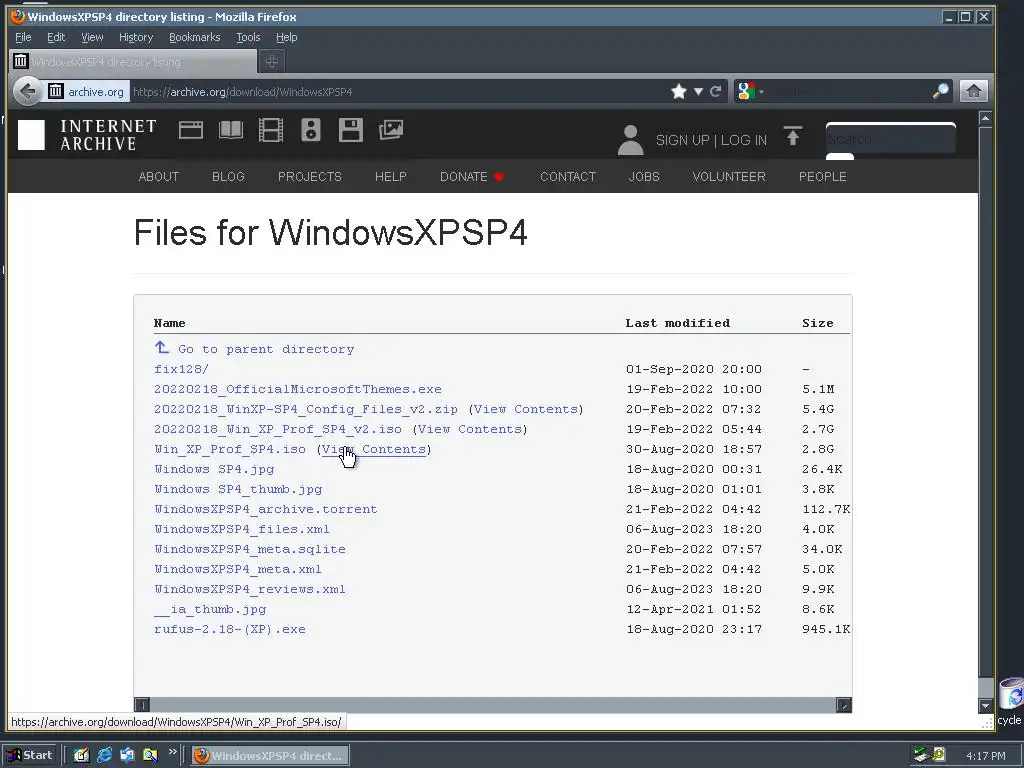Screen dimensions: 1024x768
Task: Open the History menu
Action: [x=136, y=37]
